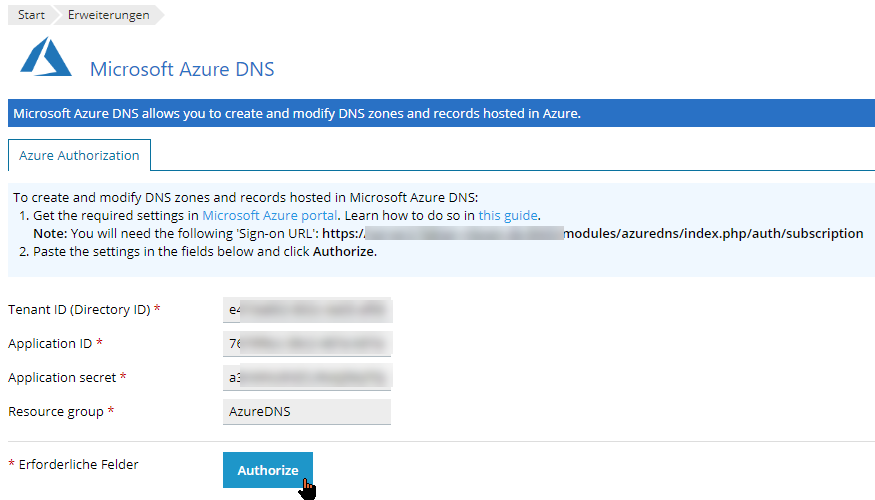Click the 'Application secret' label

coord(62,378)
